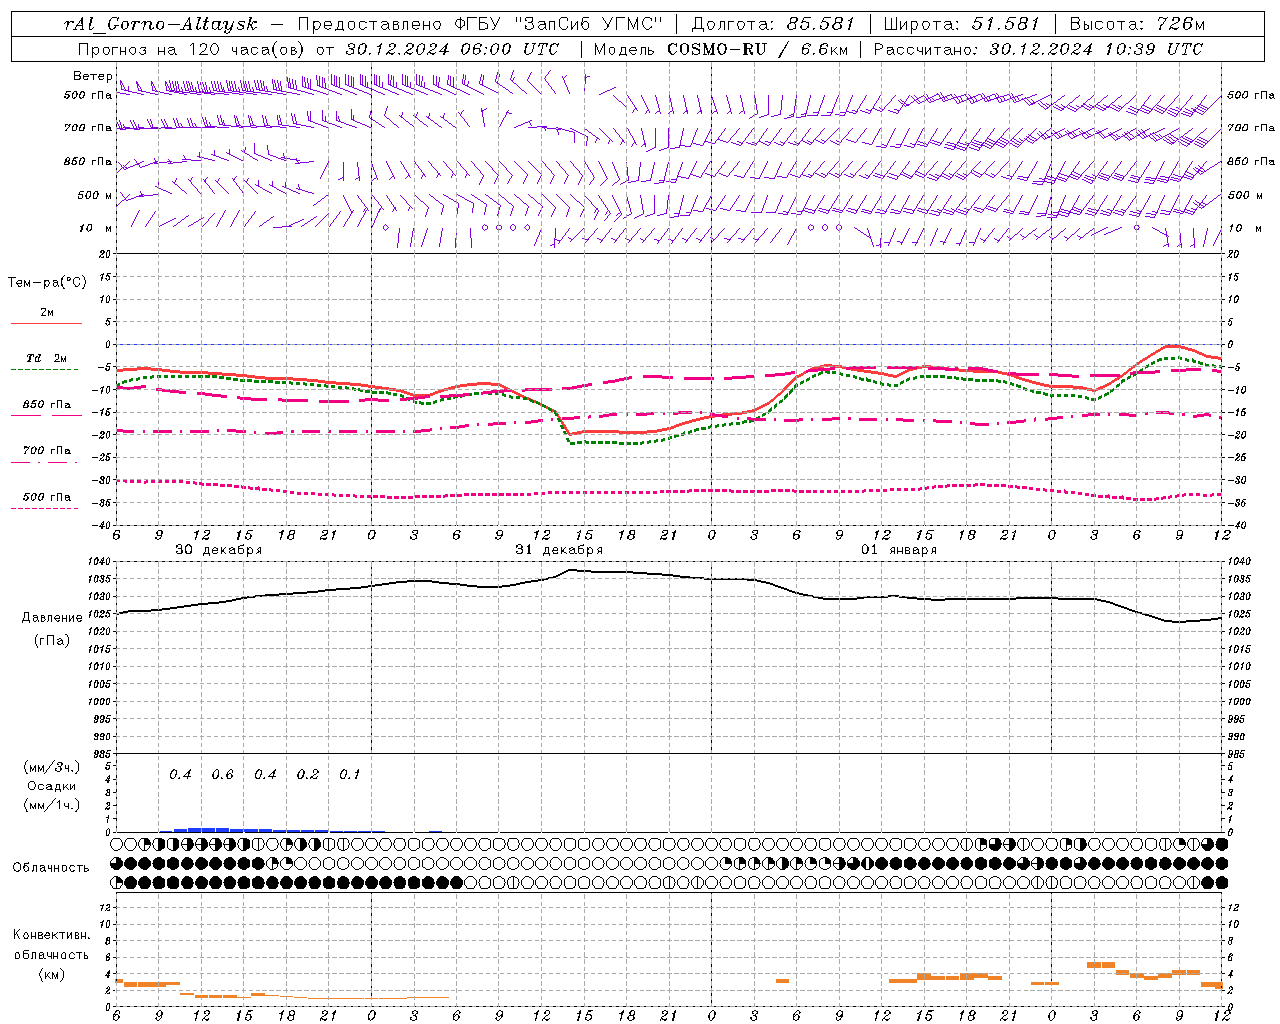This screenshot has width=1280, height=1024.
Task: Select the '01 января' date label
Action: pos(899,550)
